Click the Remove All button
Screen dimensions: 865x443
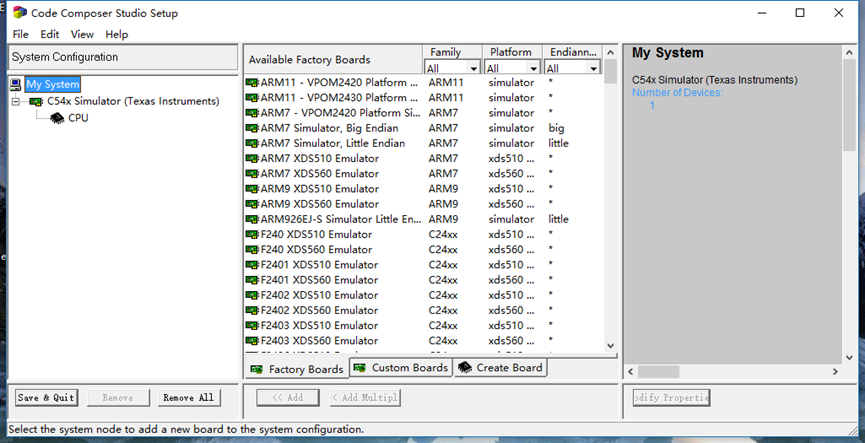coord(189,398)
